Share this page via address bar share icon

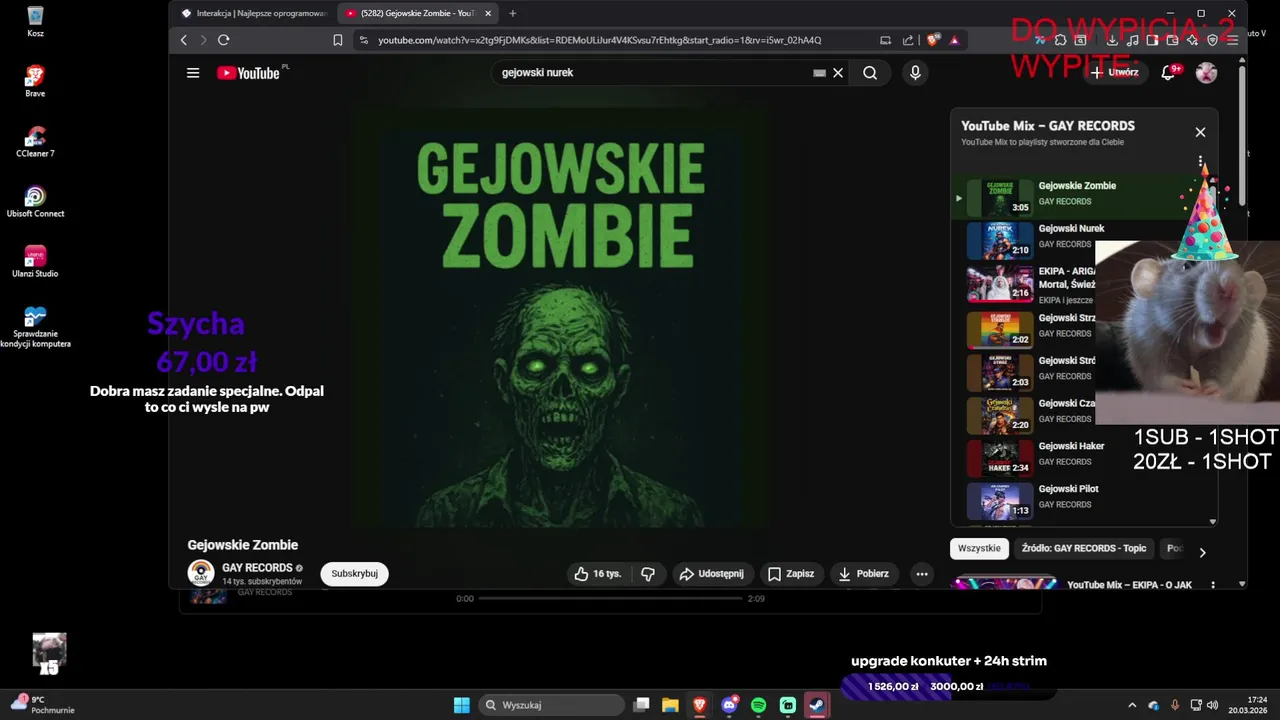point(908,40)
